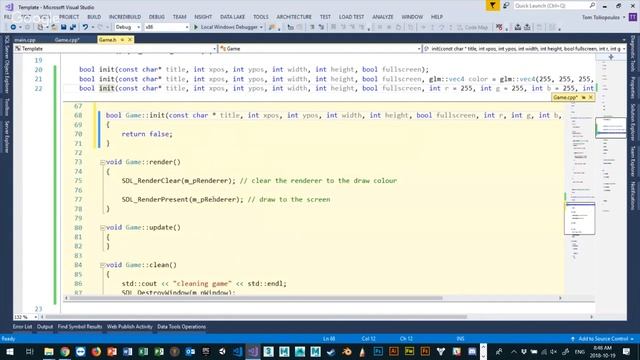
Task: Collapse the Game::update function
Action: [x=102, y=228]
